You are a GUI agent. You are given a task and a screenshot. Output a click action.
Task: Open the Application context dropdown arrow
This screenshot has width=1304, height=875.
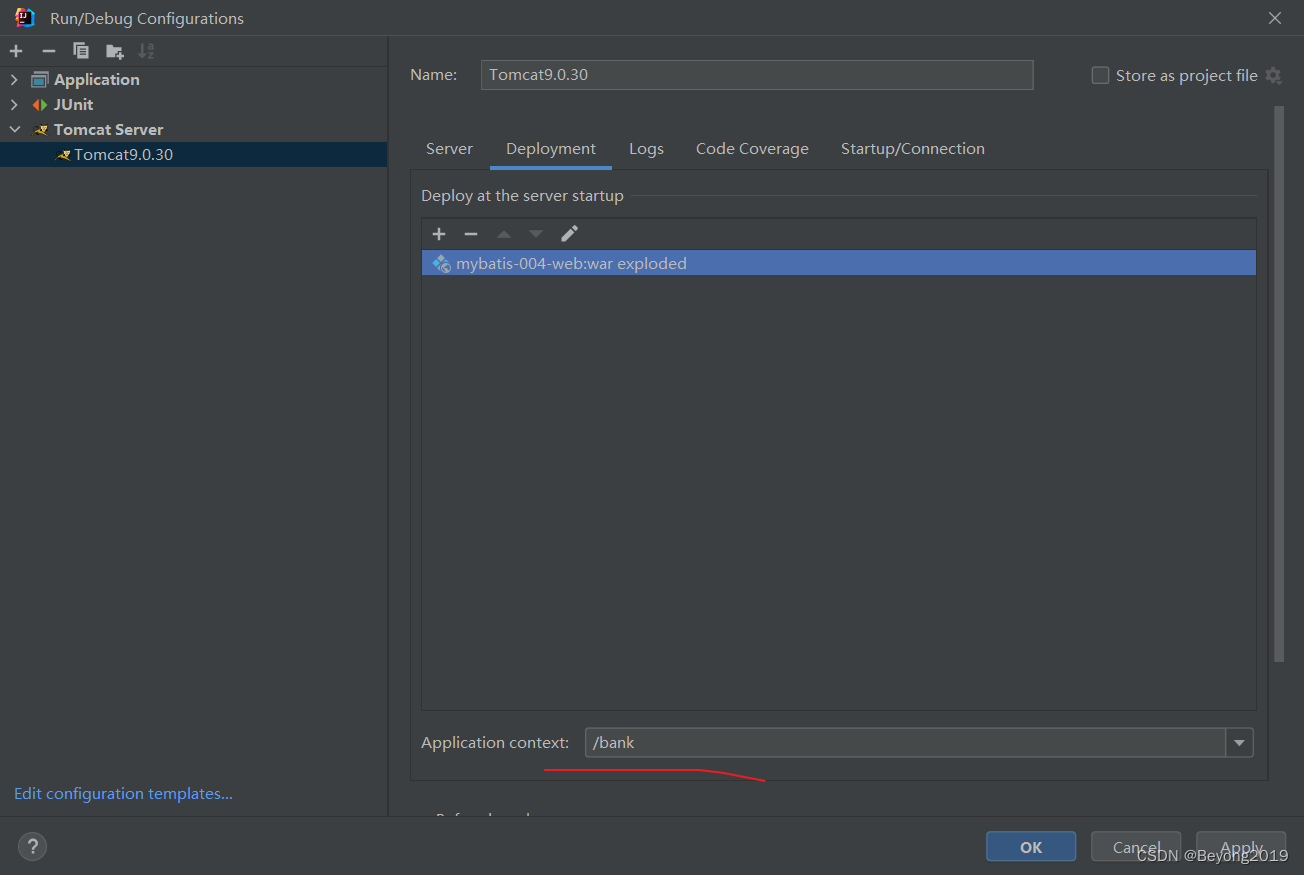1240,743
